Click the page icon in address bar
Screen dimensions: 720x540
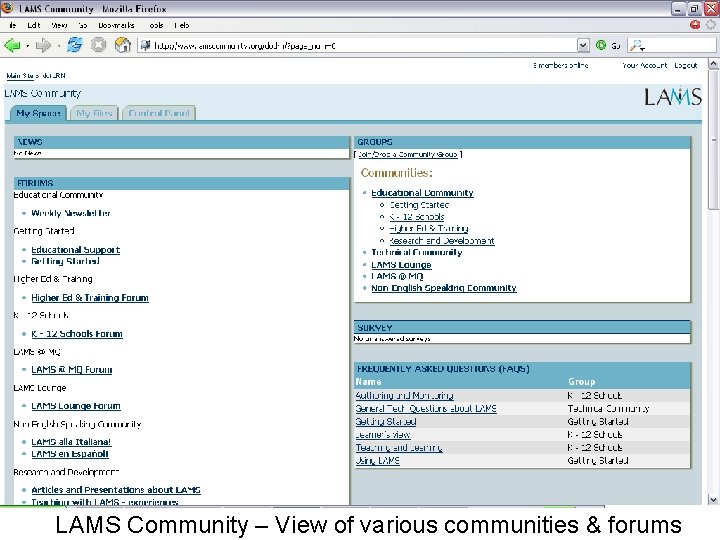tap(146, 45)
